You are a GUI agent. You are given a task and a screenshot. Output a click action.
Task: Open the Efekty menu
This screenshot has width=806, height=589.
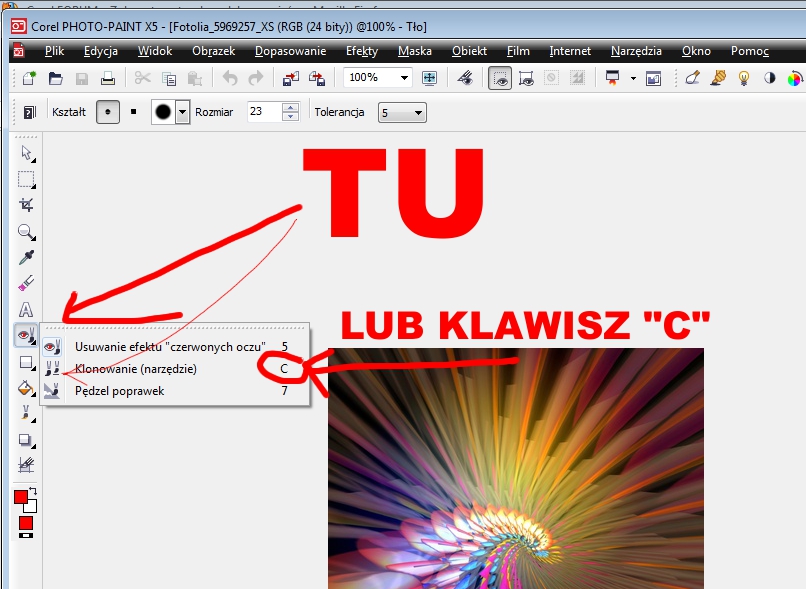pyautogui.click(x=361, y=51)
